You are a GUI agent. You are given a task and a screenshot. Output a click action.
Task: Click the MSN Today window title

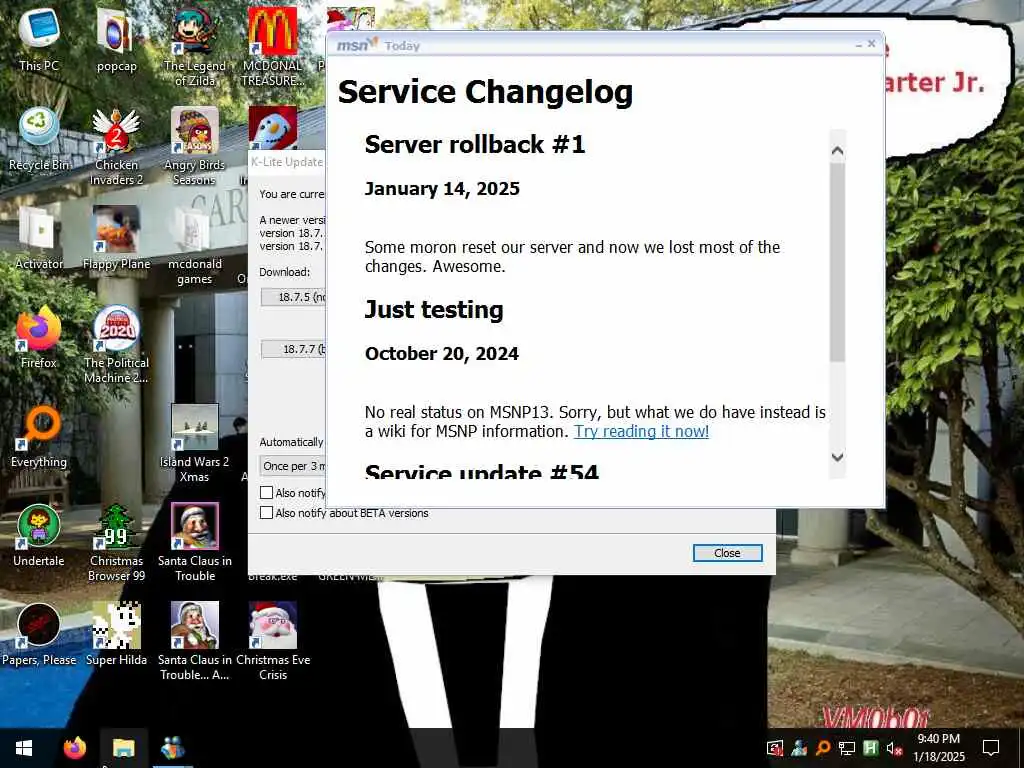(x=402, y=46)
